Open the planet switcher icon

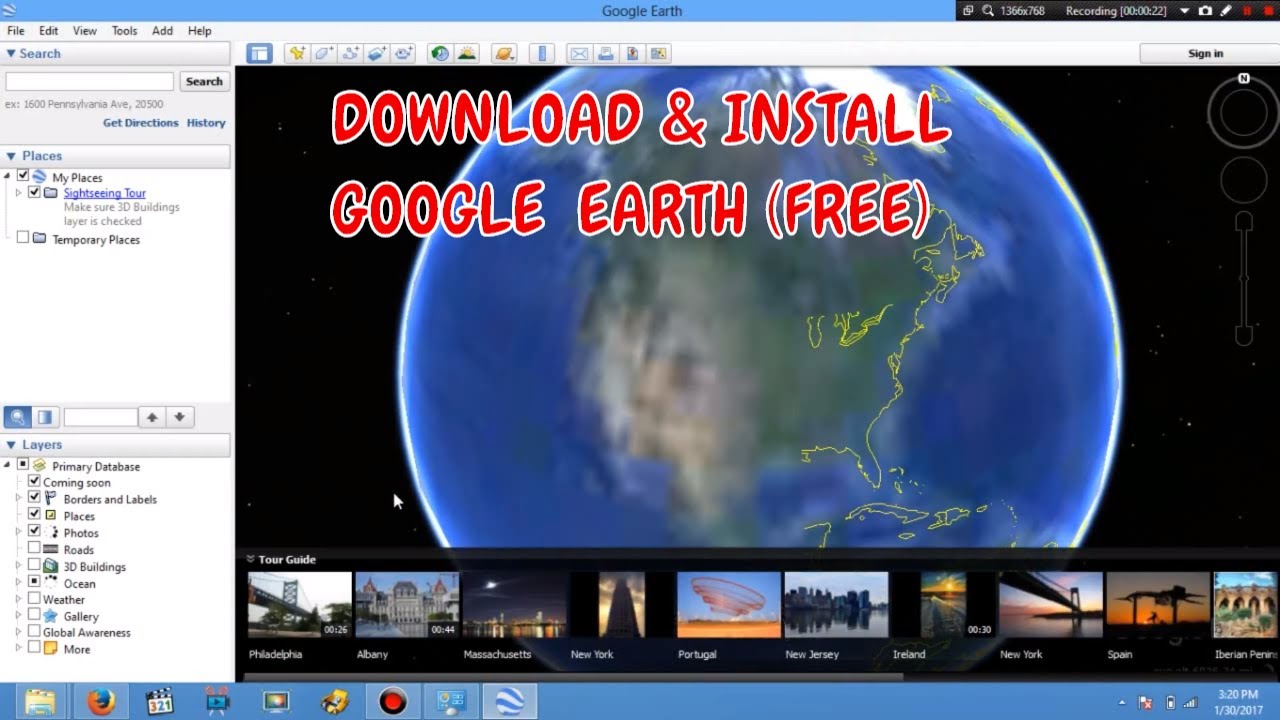point(505,54)
